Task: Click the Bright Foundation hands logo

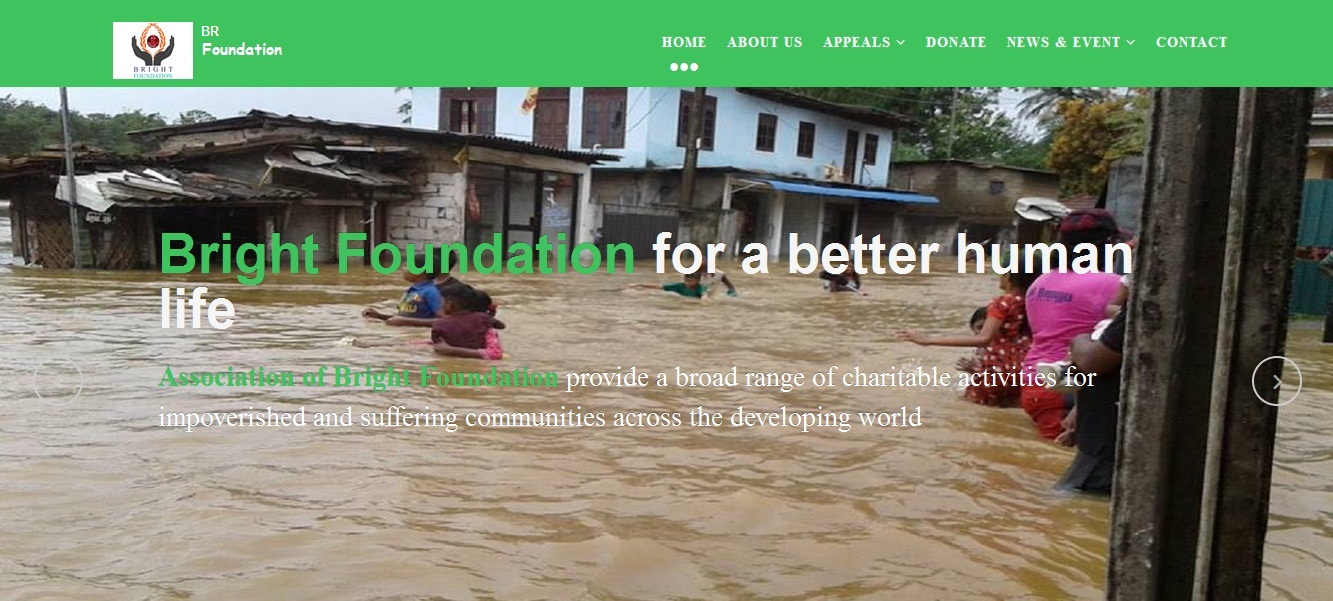Action: click(x=153, y=50)
